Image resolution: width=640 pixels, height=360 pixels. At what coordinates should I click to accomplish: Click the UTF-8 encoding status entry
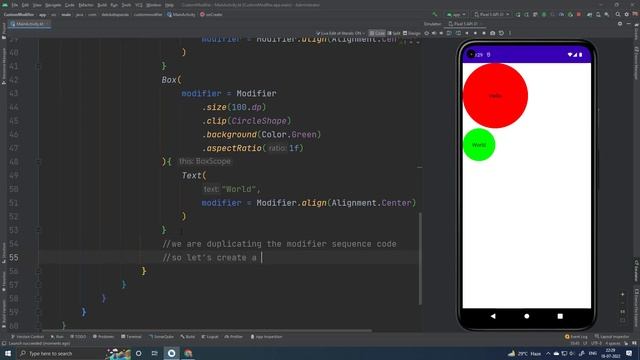click(596, 343)
